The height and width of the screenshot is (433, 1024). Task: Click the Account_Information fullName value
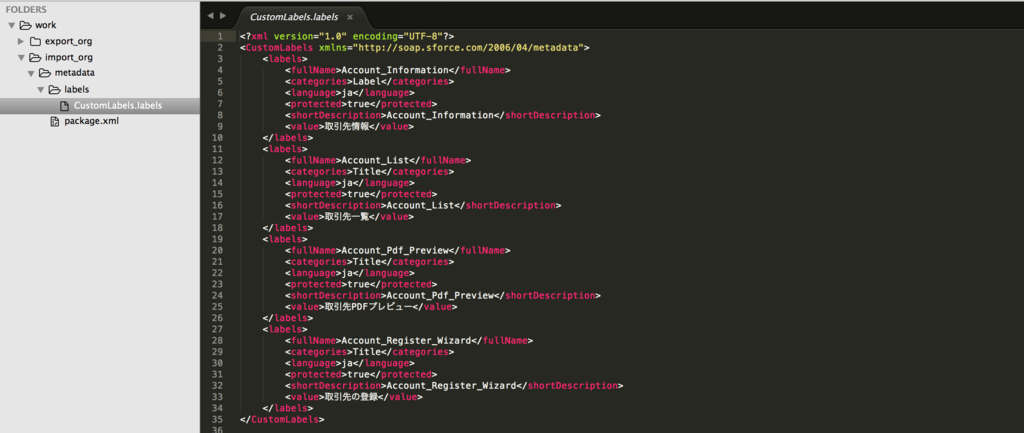[x=396, y=71]
